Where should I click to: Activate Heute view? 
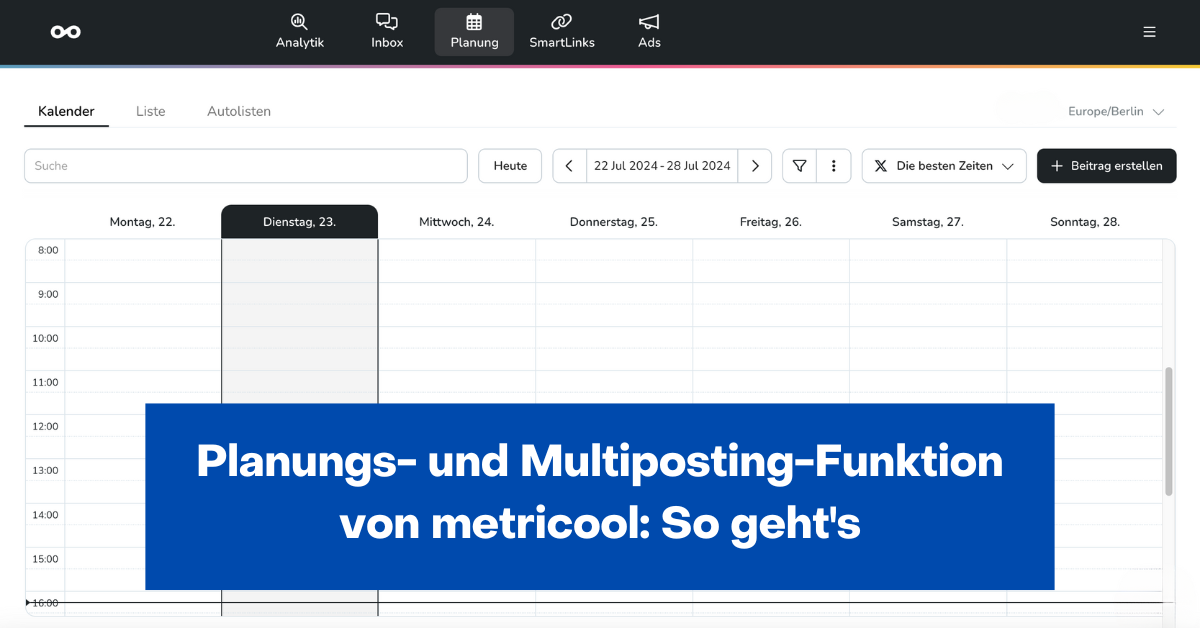click(510, 165)
